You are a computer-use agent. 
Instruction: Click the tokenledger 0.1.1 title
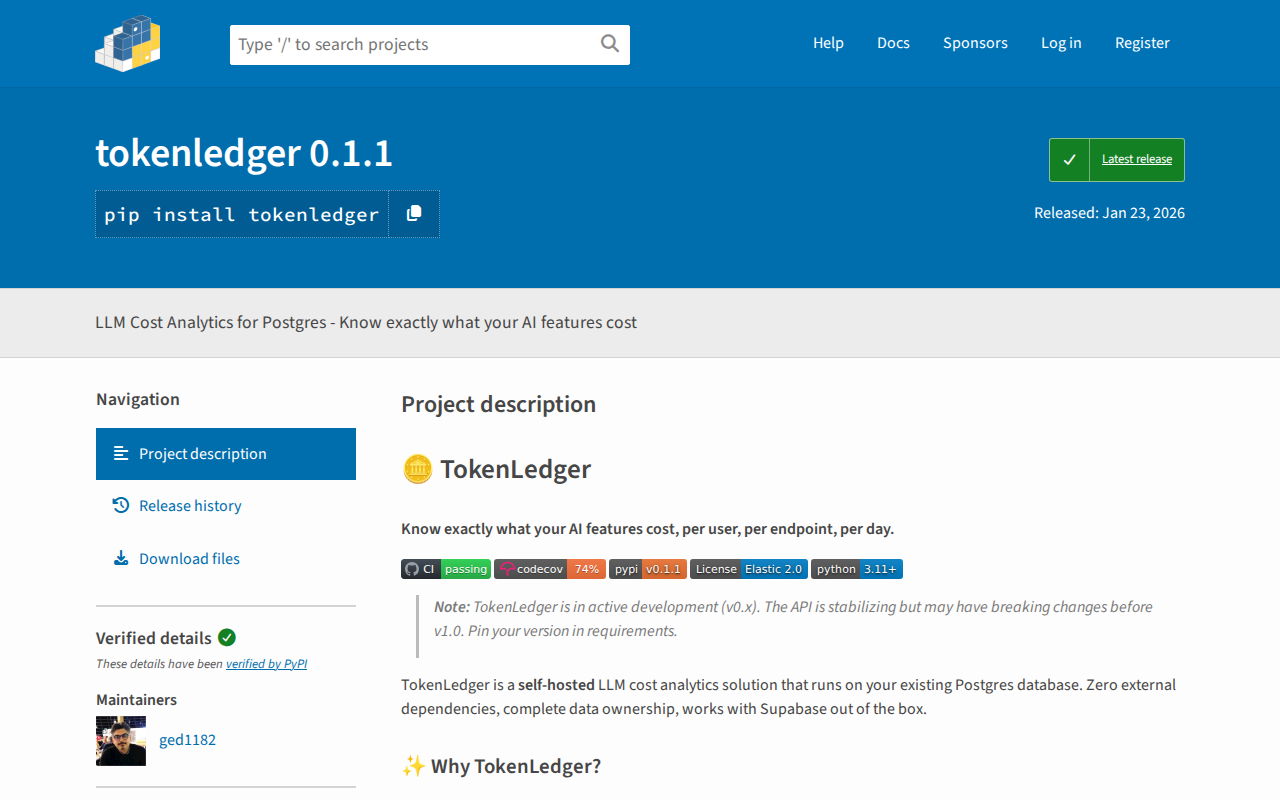click(x=244, y=153)
